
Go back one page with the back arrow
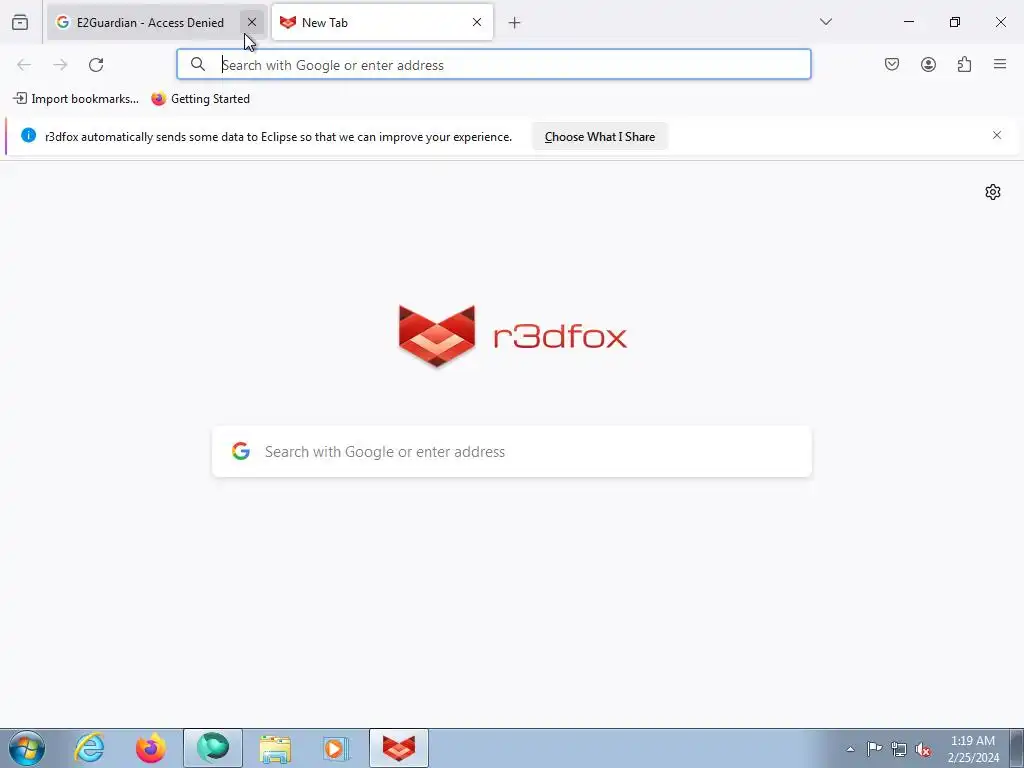24,65
